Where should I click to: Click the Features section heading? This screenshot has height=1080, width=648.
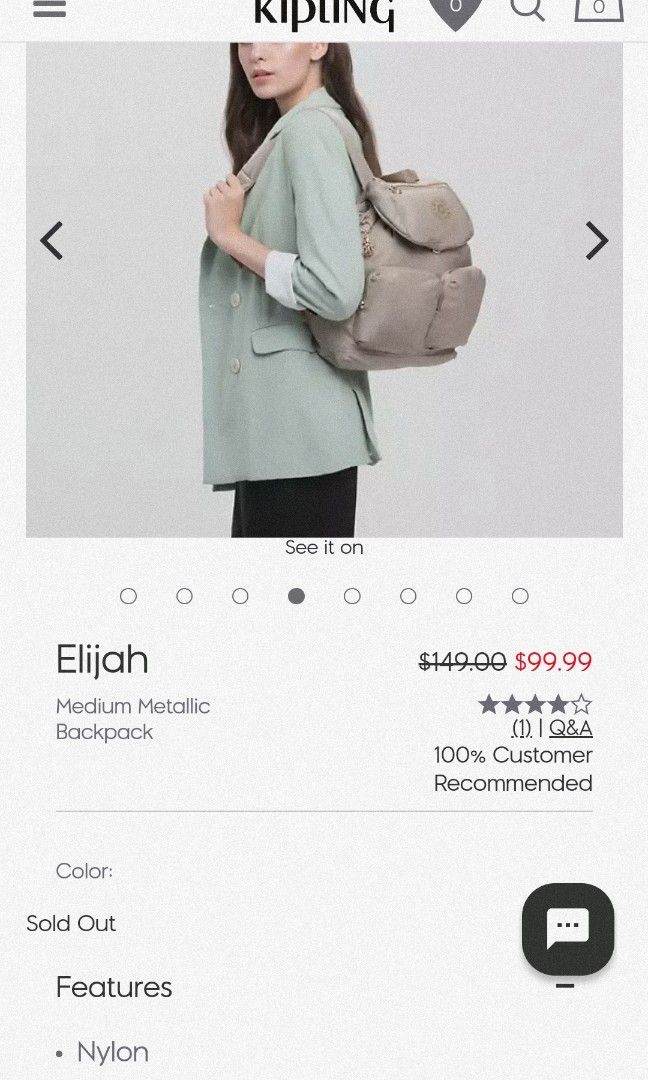pos(114,987)
